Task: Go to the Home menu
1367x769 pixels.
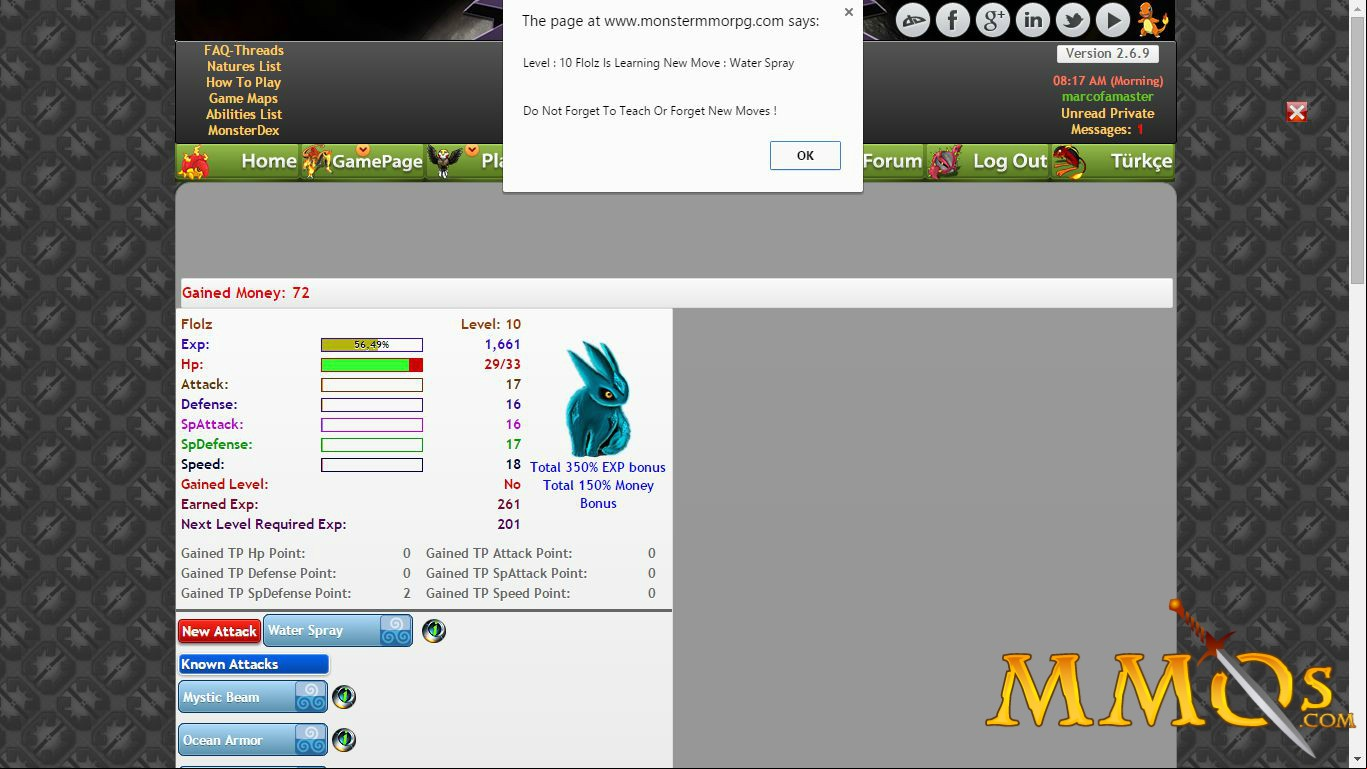Action: pyautogui.click(x=269, y=161)
